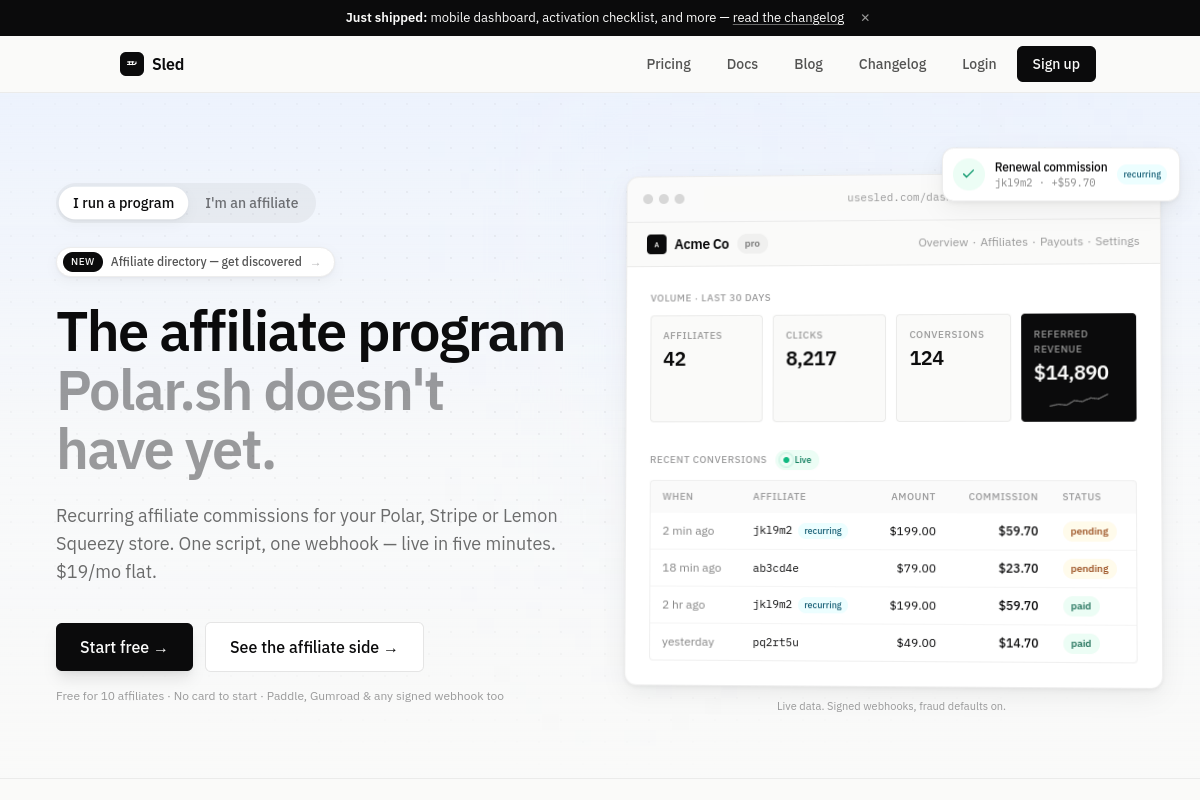The height and width of the screenshot is (800, 1200).
Task: Go to Docs in the navigation
Action: [742, 64]
